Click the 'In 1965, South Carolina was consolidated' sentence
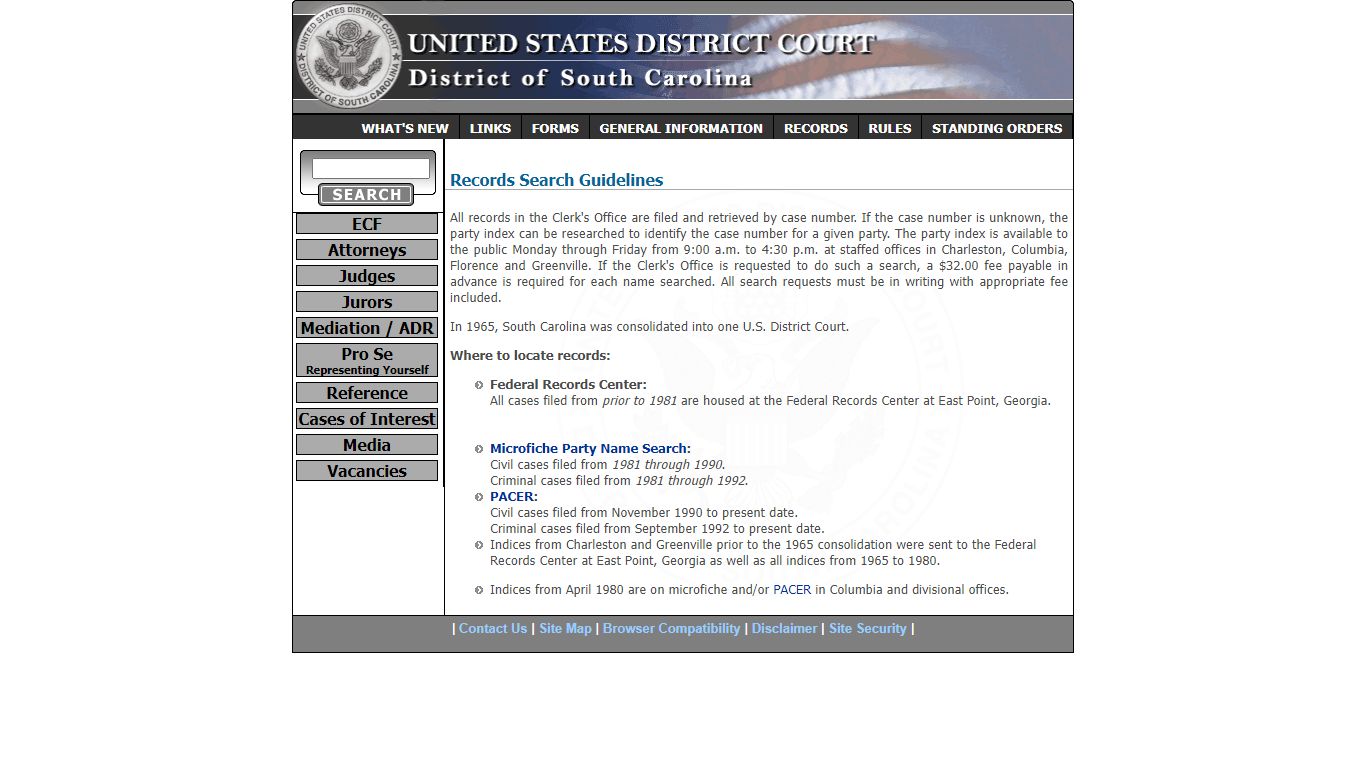The image size is (1366, 768). [649, 326]
